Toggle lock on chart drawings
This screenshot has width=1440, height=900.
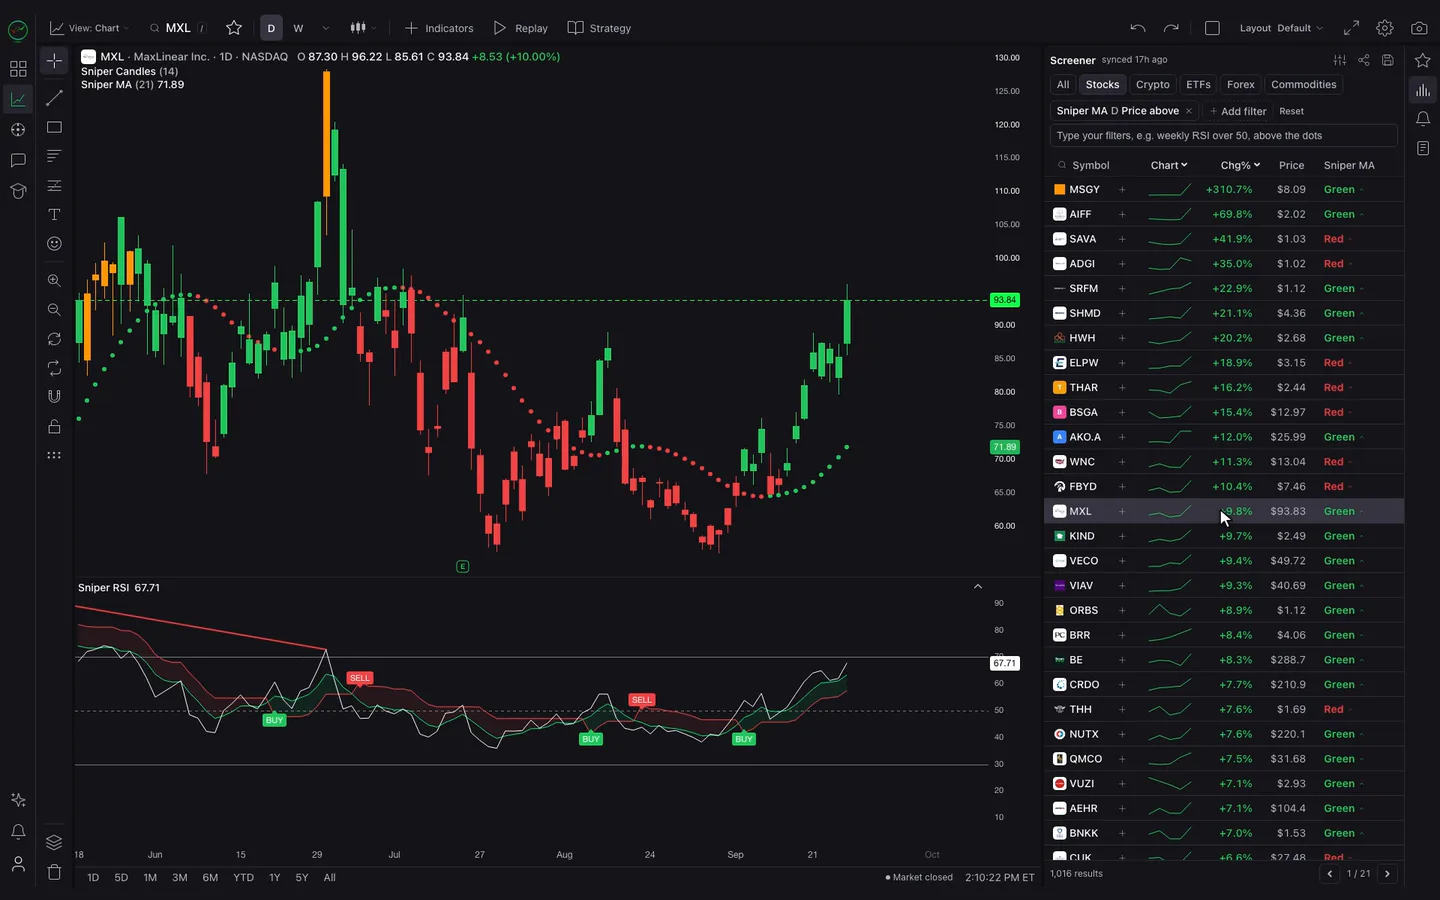click(54, 427)
